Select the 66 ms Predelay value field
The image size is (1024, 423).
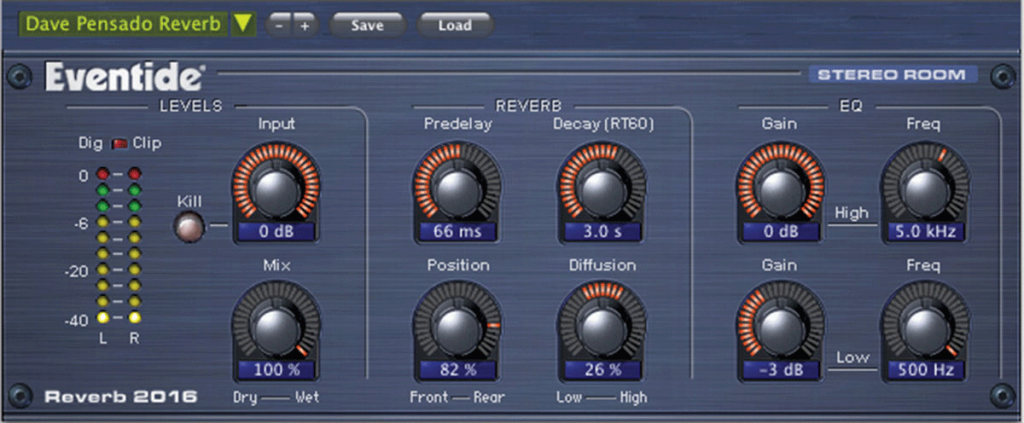457,231
